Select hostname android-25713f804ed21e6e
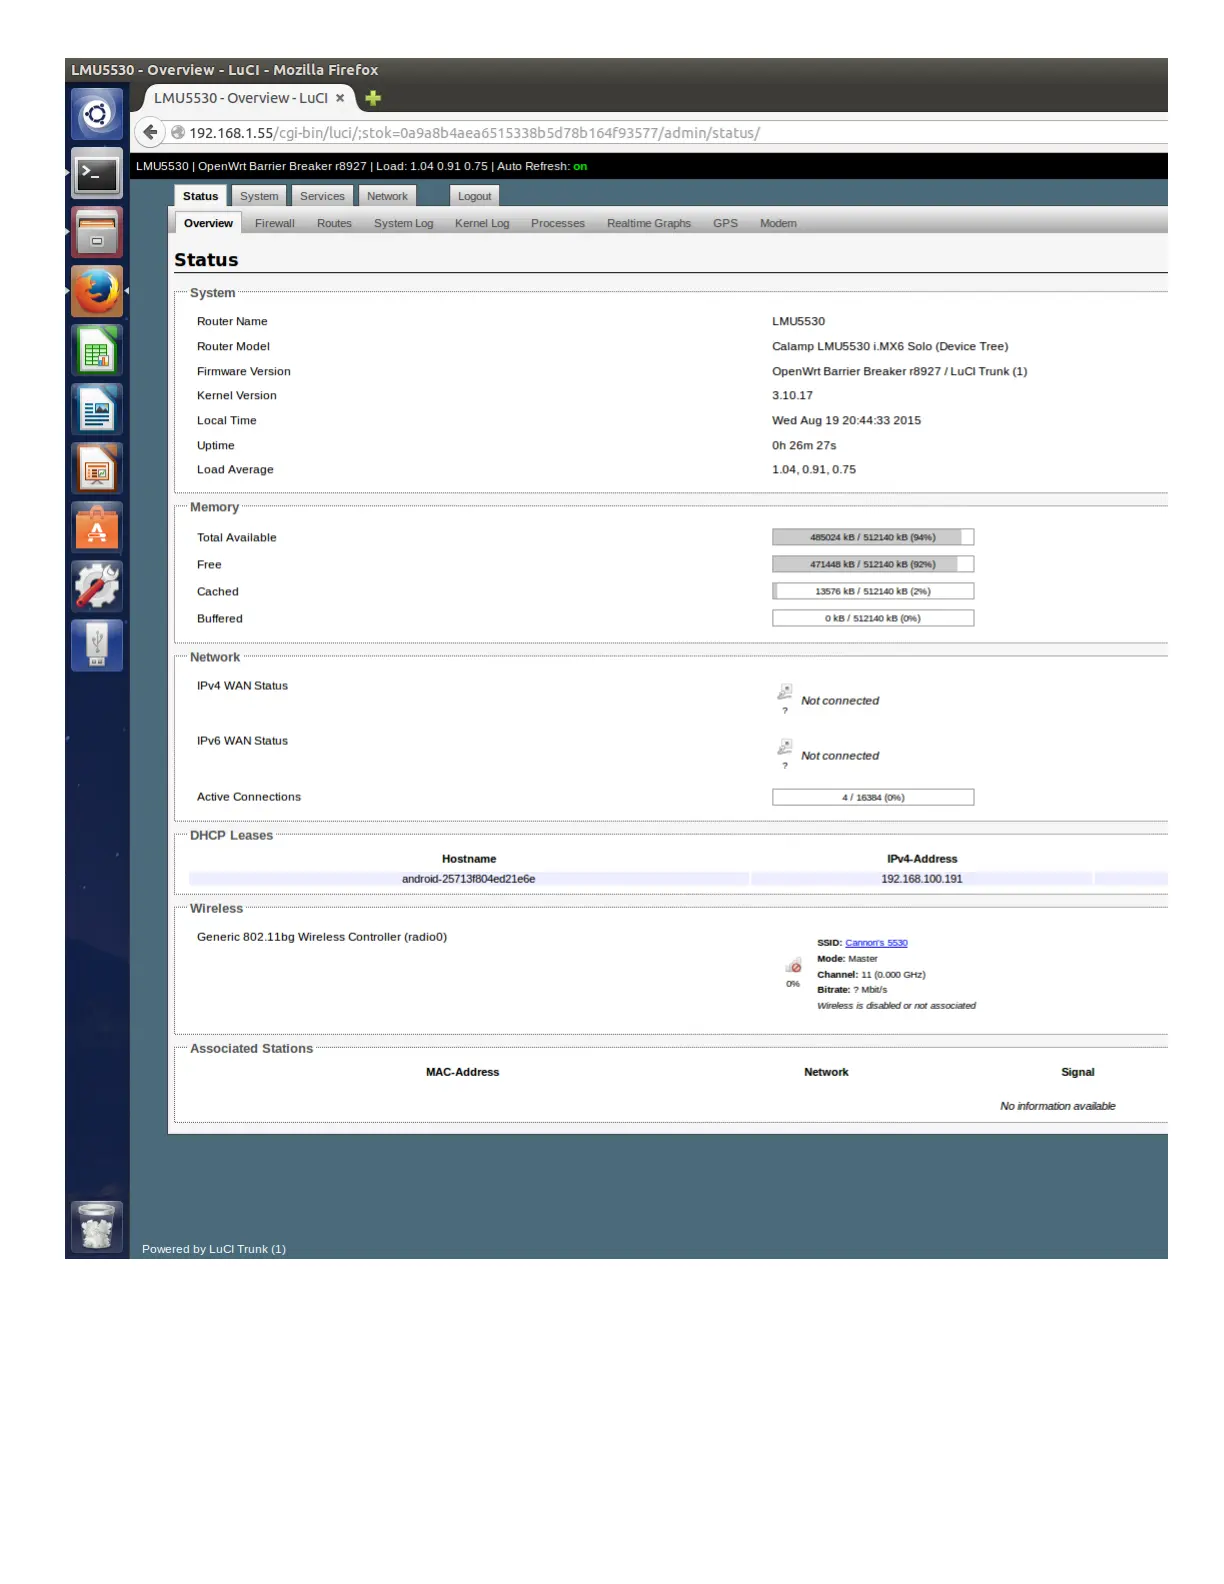The image size is (1224, 1584). click(x=468, y=879)
